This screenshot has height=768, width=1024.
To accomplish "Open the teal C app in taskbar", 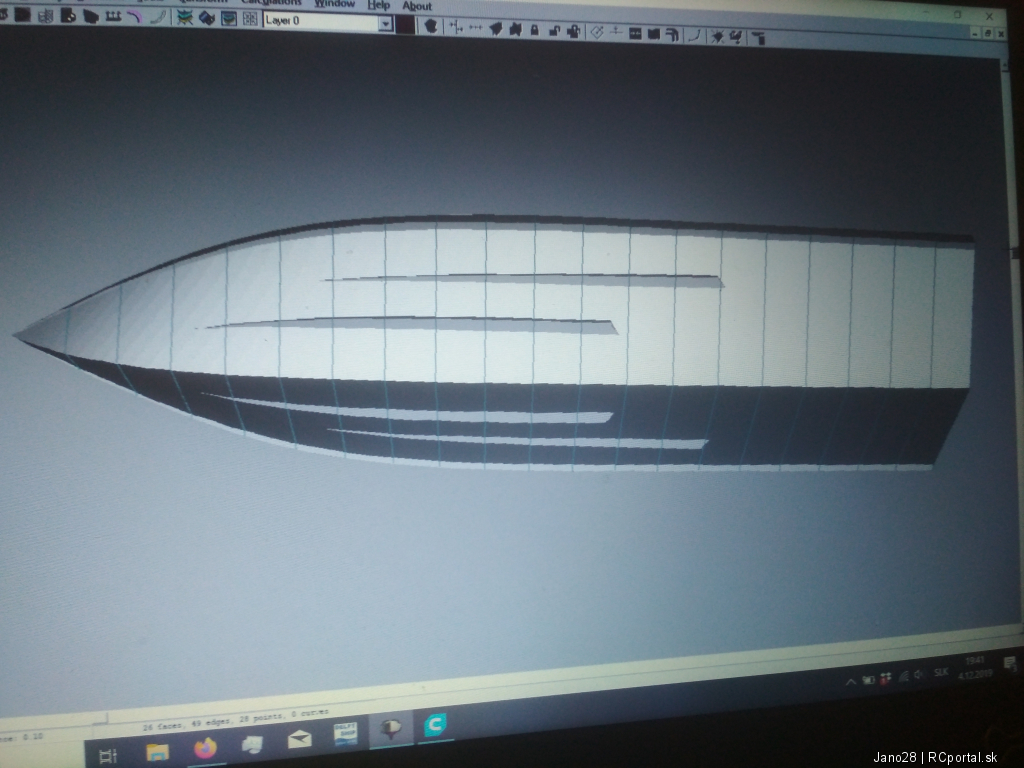I will [x=435, y=725].
